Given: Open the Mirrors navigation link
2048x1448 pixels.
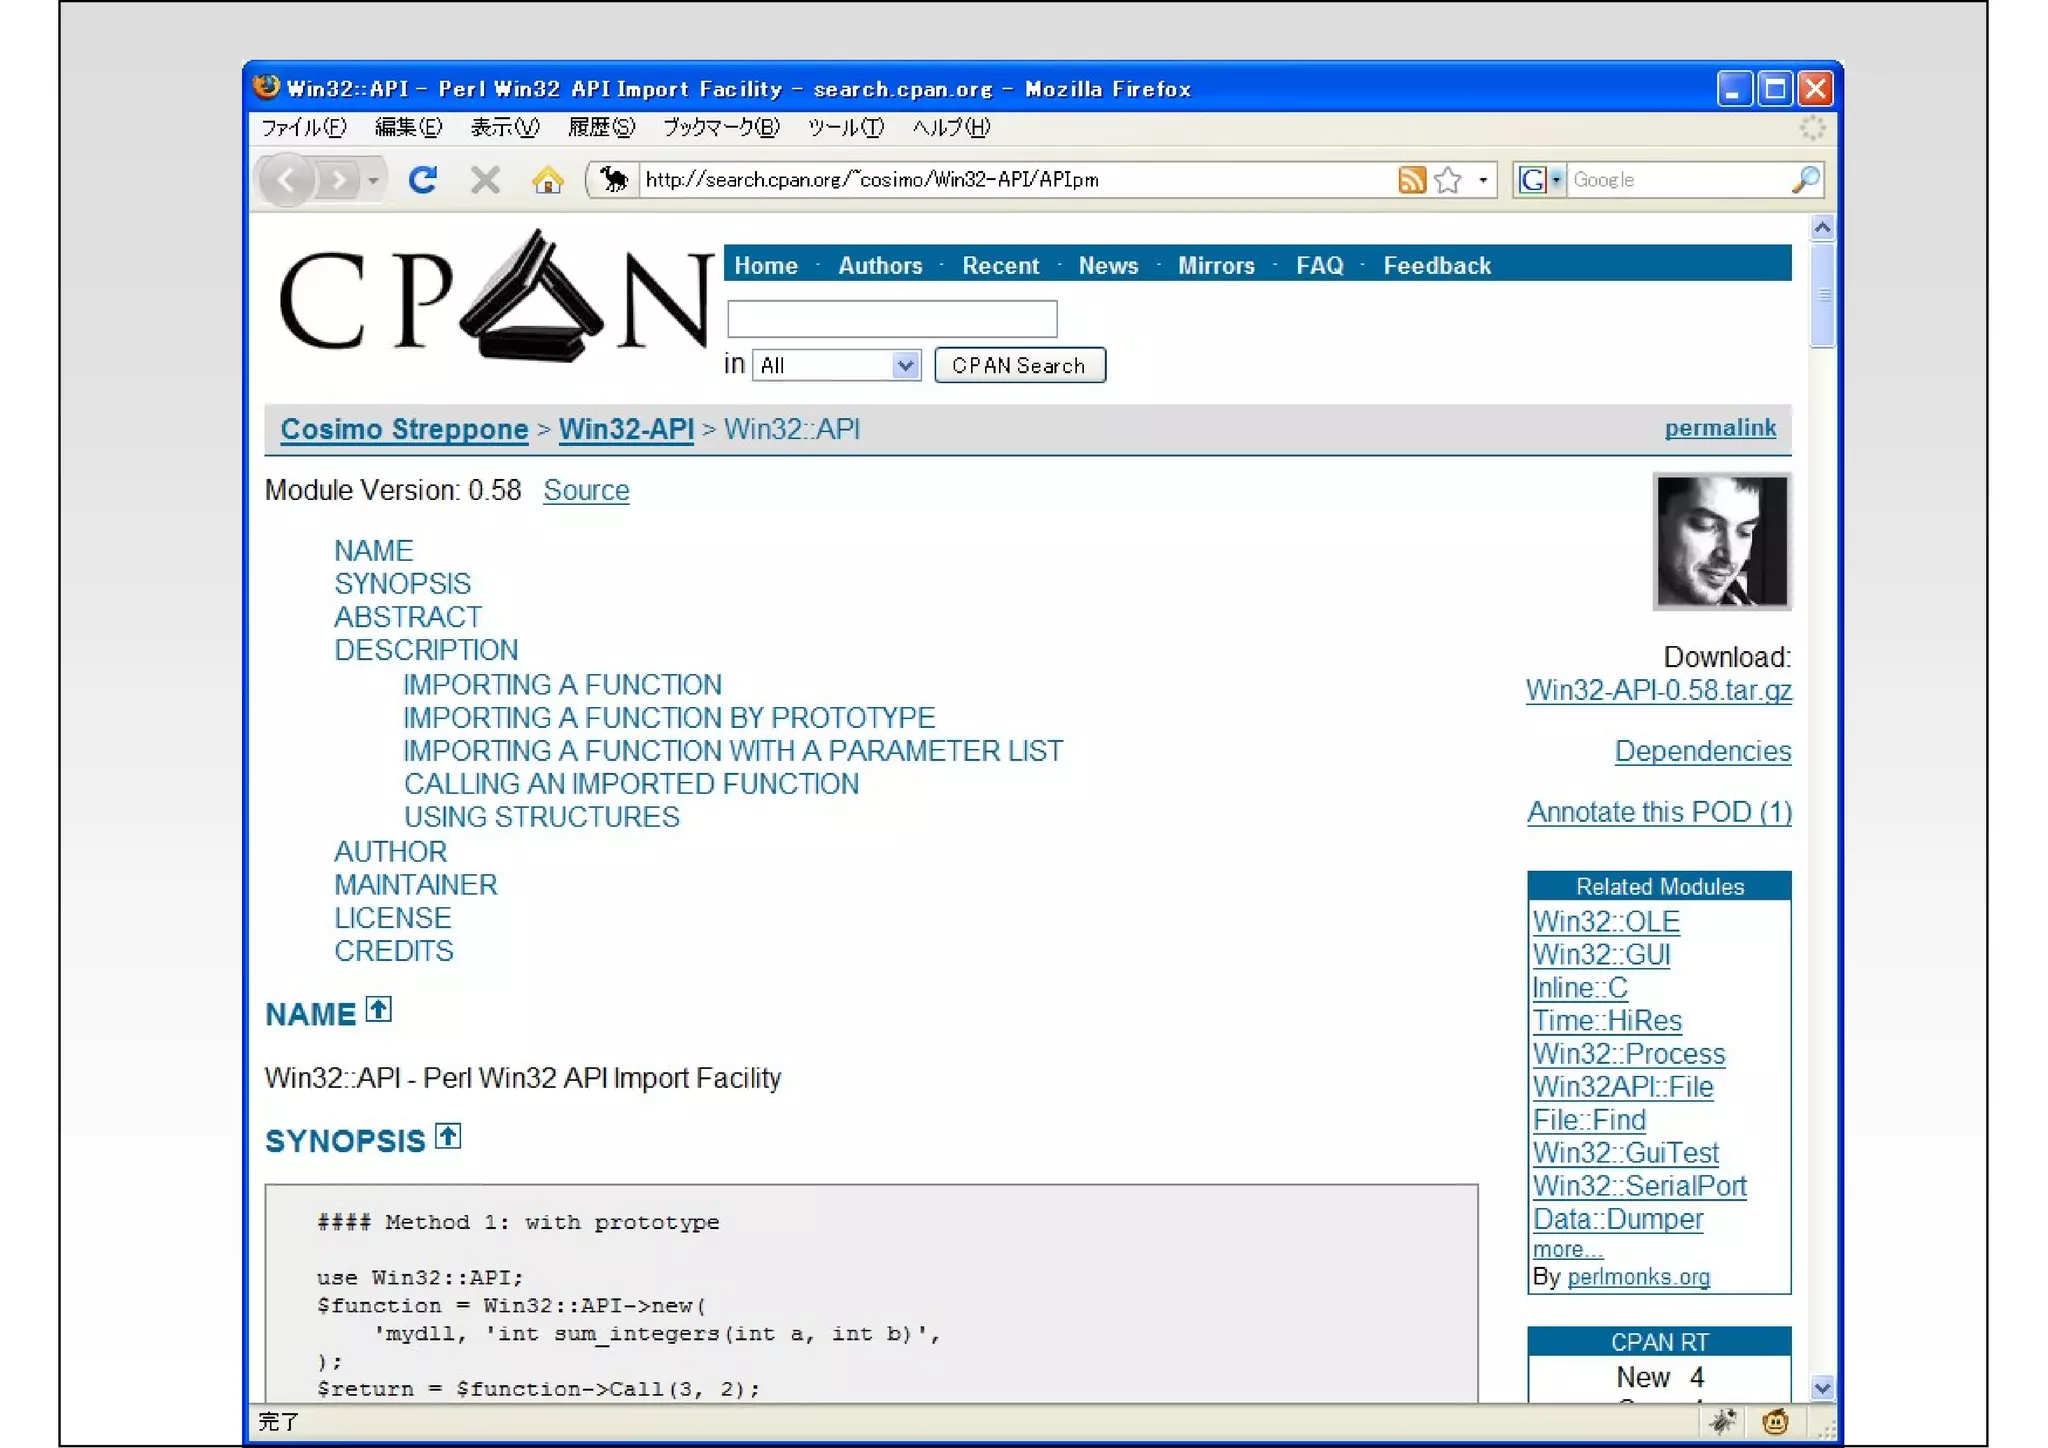Looking at the screenshot, I should (1216, 266).
